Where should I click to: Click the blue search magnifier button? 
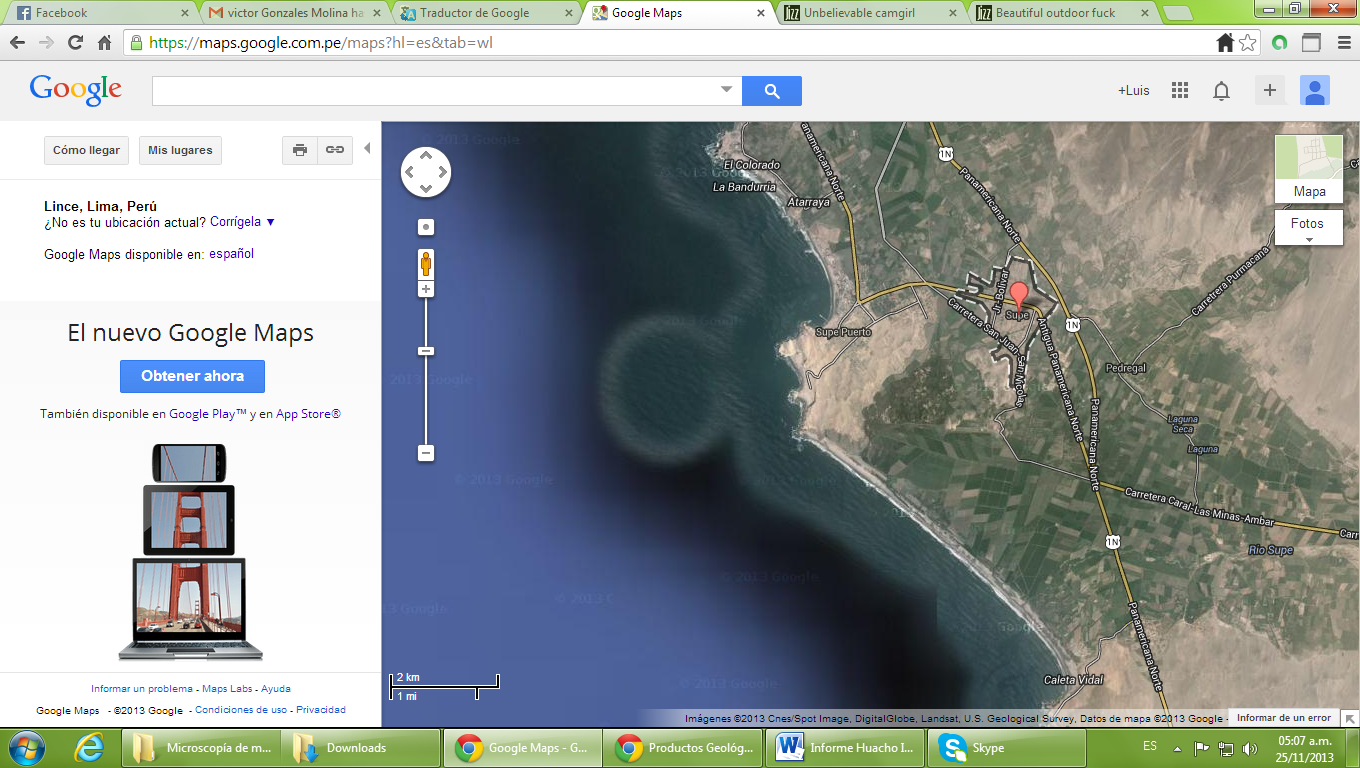[x=771, y=91]
